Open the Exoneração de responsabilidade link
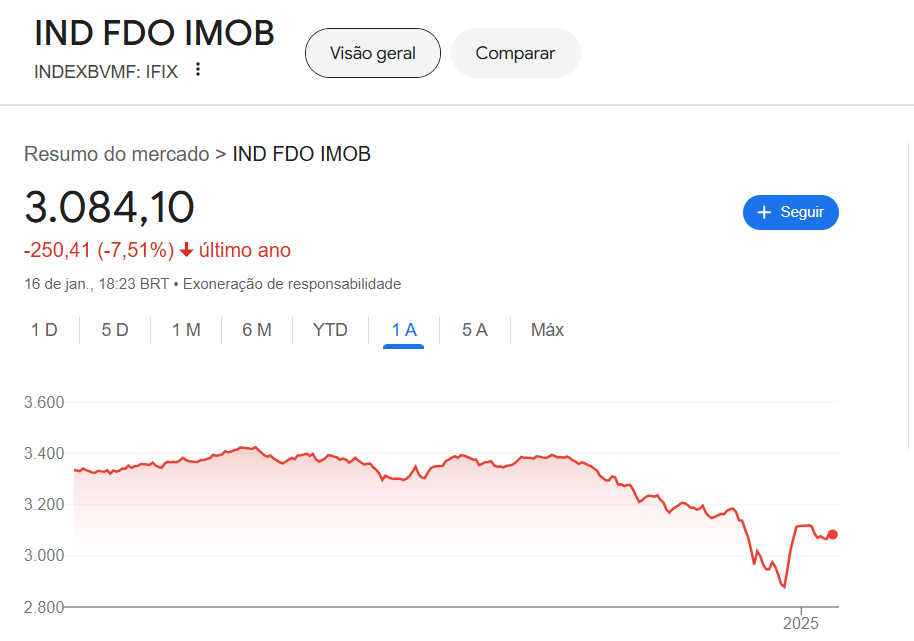The width and height of the screenshot is (914, 641). pos(292,284)
